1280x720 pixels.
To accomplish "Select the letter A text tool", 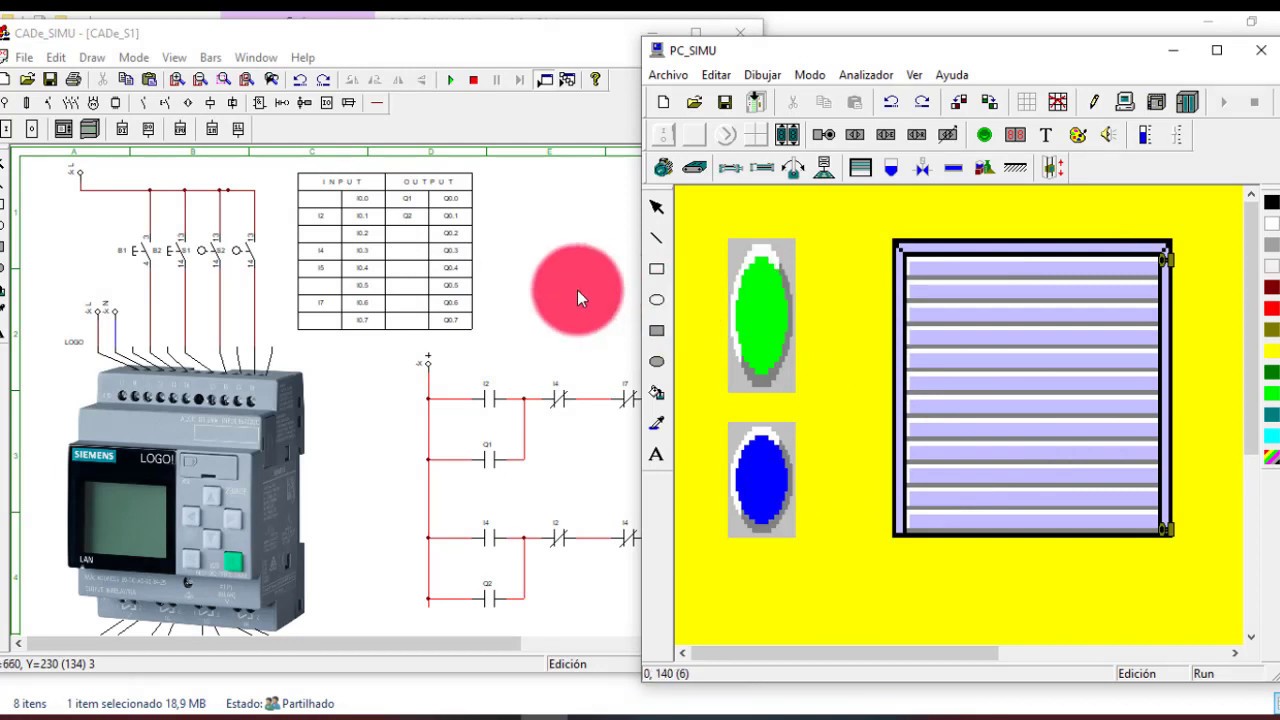I will tap(656, 455).
